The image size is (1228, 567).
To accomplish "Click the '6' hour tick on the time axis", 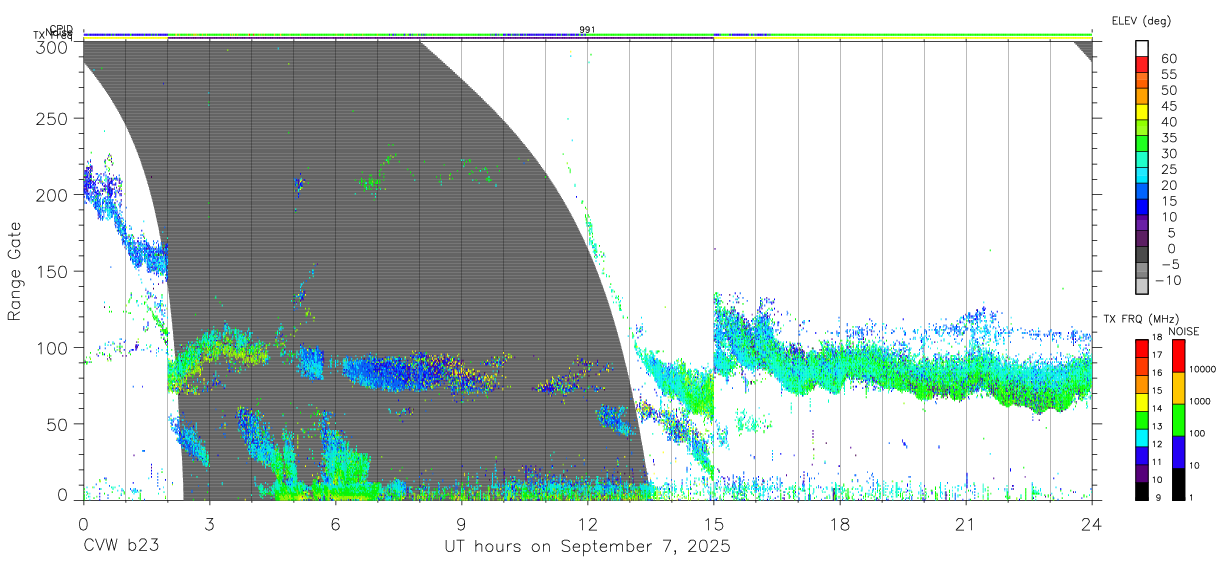I will 335,523.
